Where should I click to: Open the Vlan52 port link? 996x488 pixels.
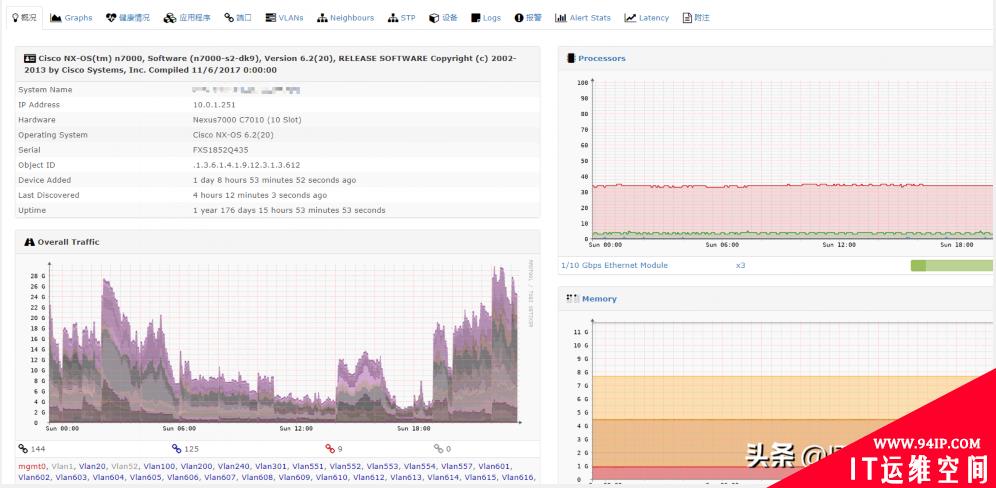coord(124,466)
